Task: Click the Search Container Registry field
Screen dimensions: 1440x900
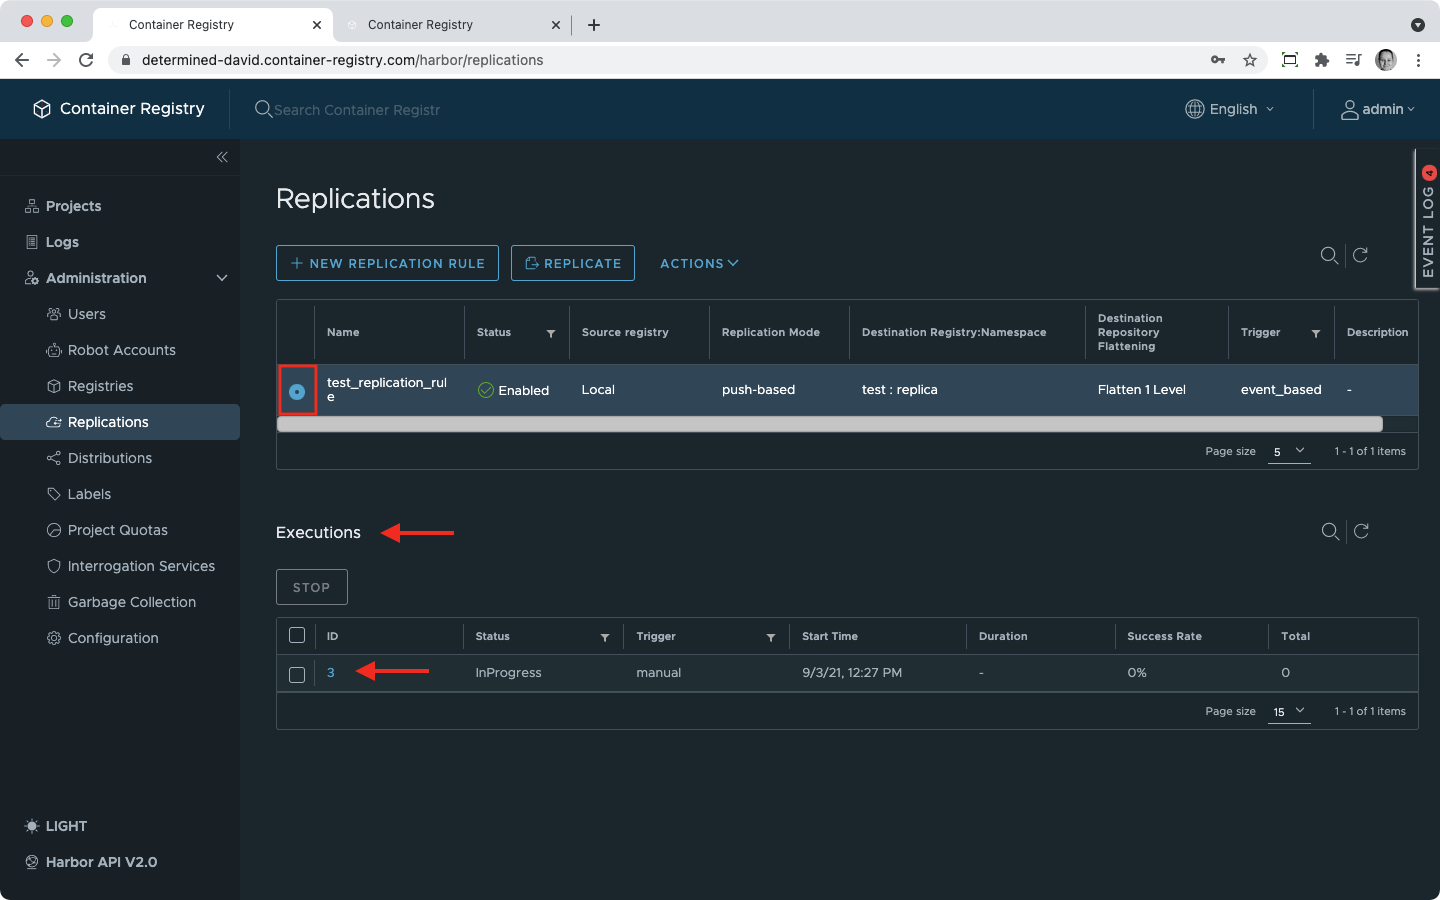Action: [x=357, y=110]
